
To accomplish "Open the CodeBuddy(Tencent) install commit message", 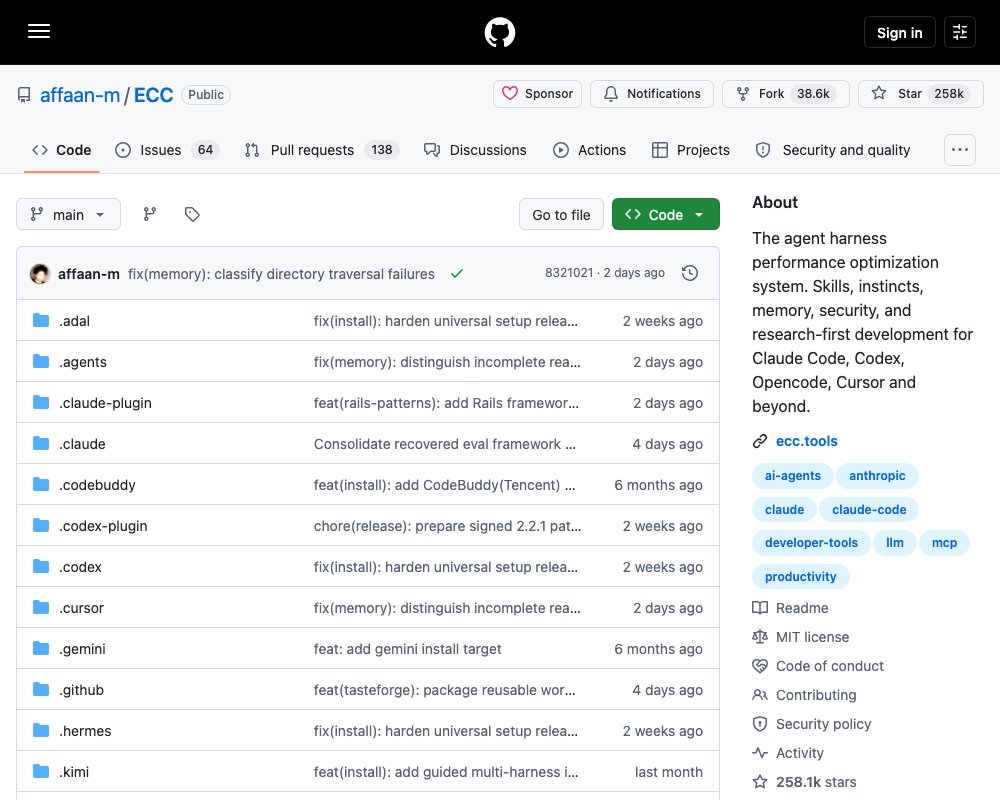I will pos(445,485).
